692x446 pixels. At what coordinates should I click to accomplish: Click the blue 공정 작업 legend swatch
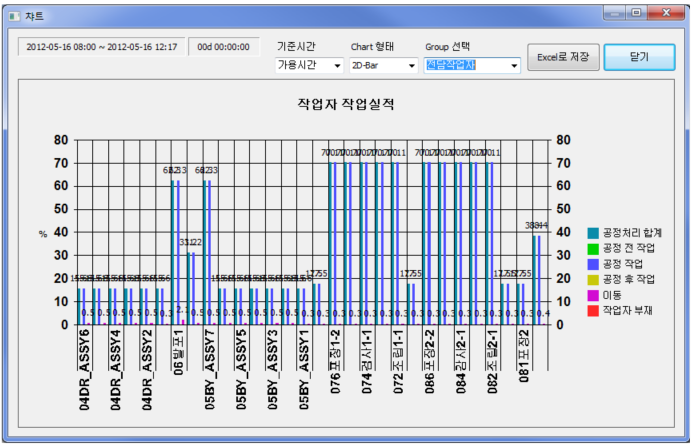tap(593, 264)
